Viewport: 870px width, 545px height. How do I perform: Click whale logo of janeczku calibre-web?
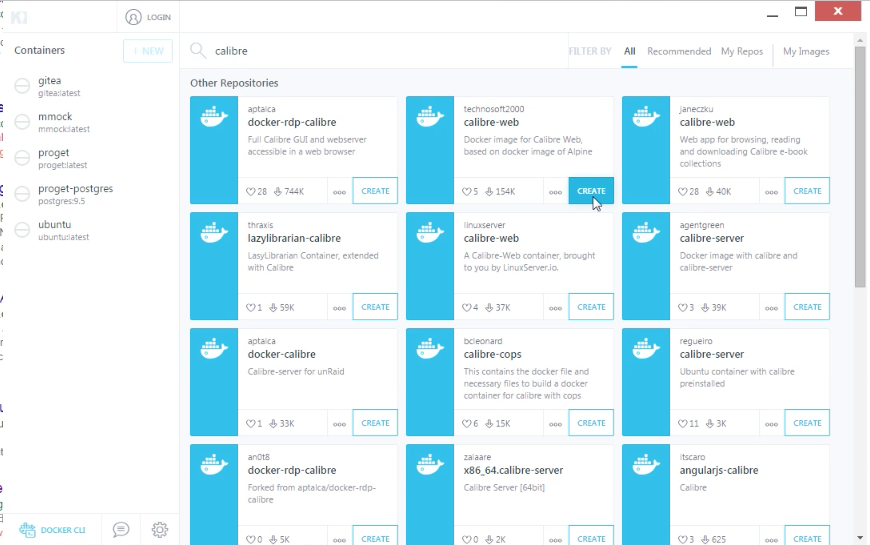tap(646, 117)
